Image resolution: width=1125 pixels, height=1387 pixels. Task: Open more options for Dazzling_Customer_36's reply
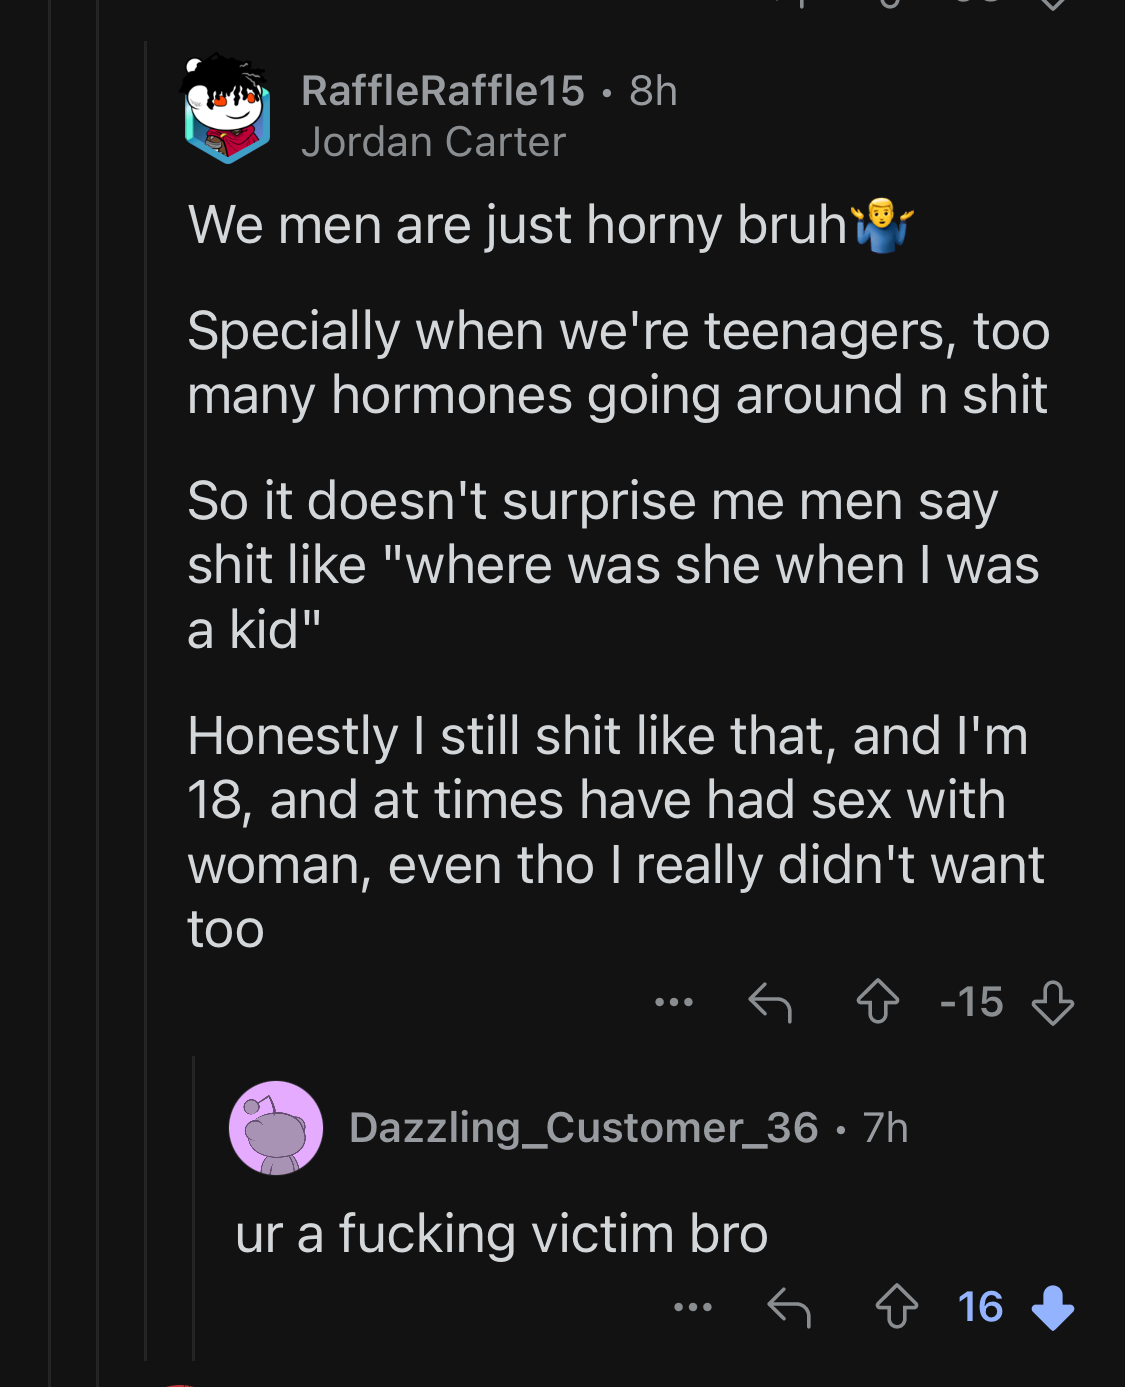pyautogui.click(x=693, y=1307)
